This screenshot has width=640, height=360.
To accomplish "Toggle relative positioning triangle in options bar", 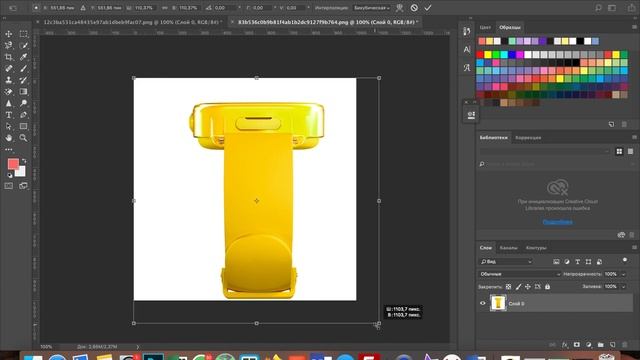I will [x=83, y=8].
